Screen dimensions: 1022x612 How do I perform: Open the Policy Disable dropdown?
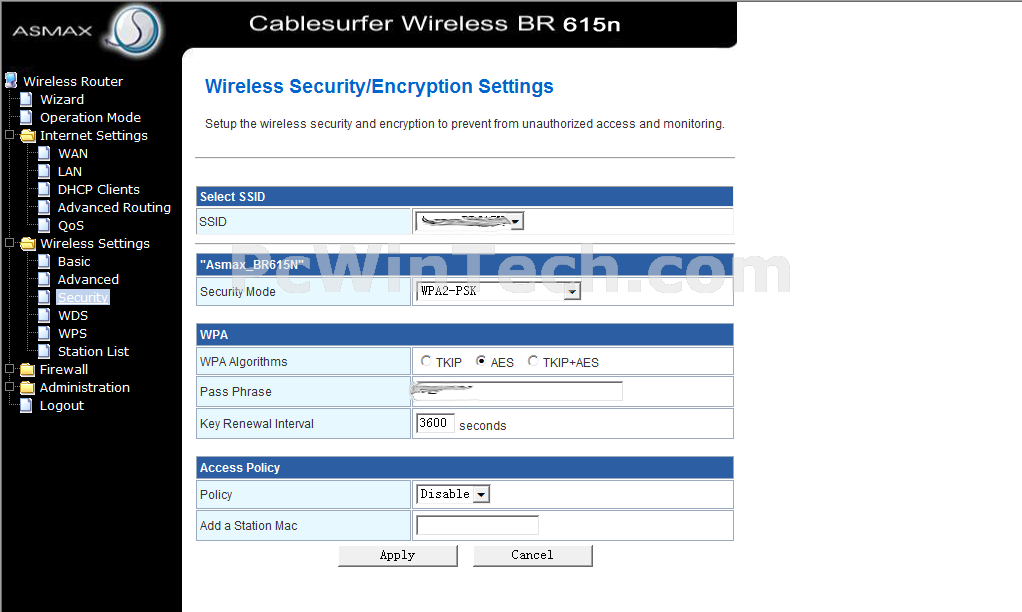click(453, 494)
